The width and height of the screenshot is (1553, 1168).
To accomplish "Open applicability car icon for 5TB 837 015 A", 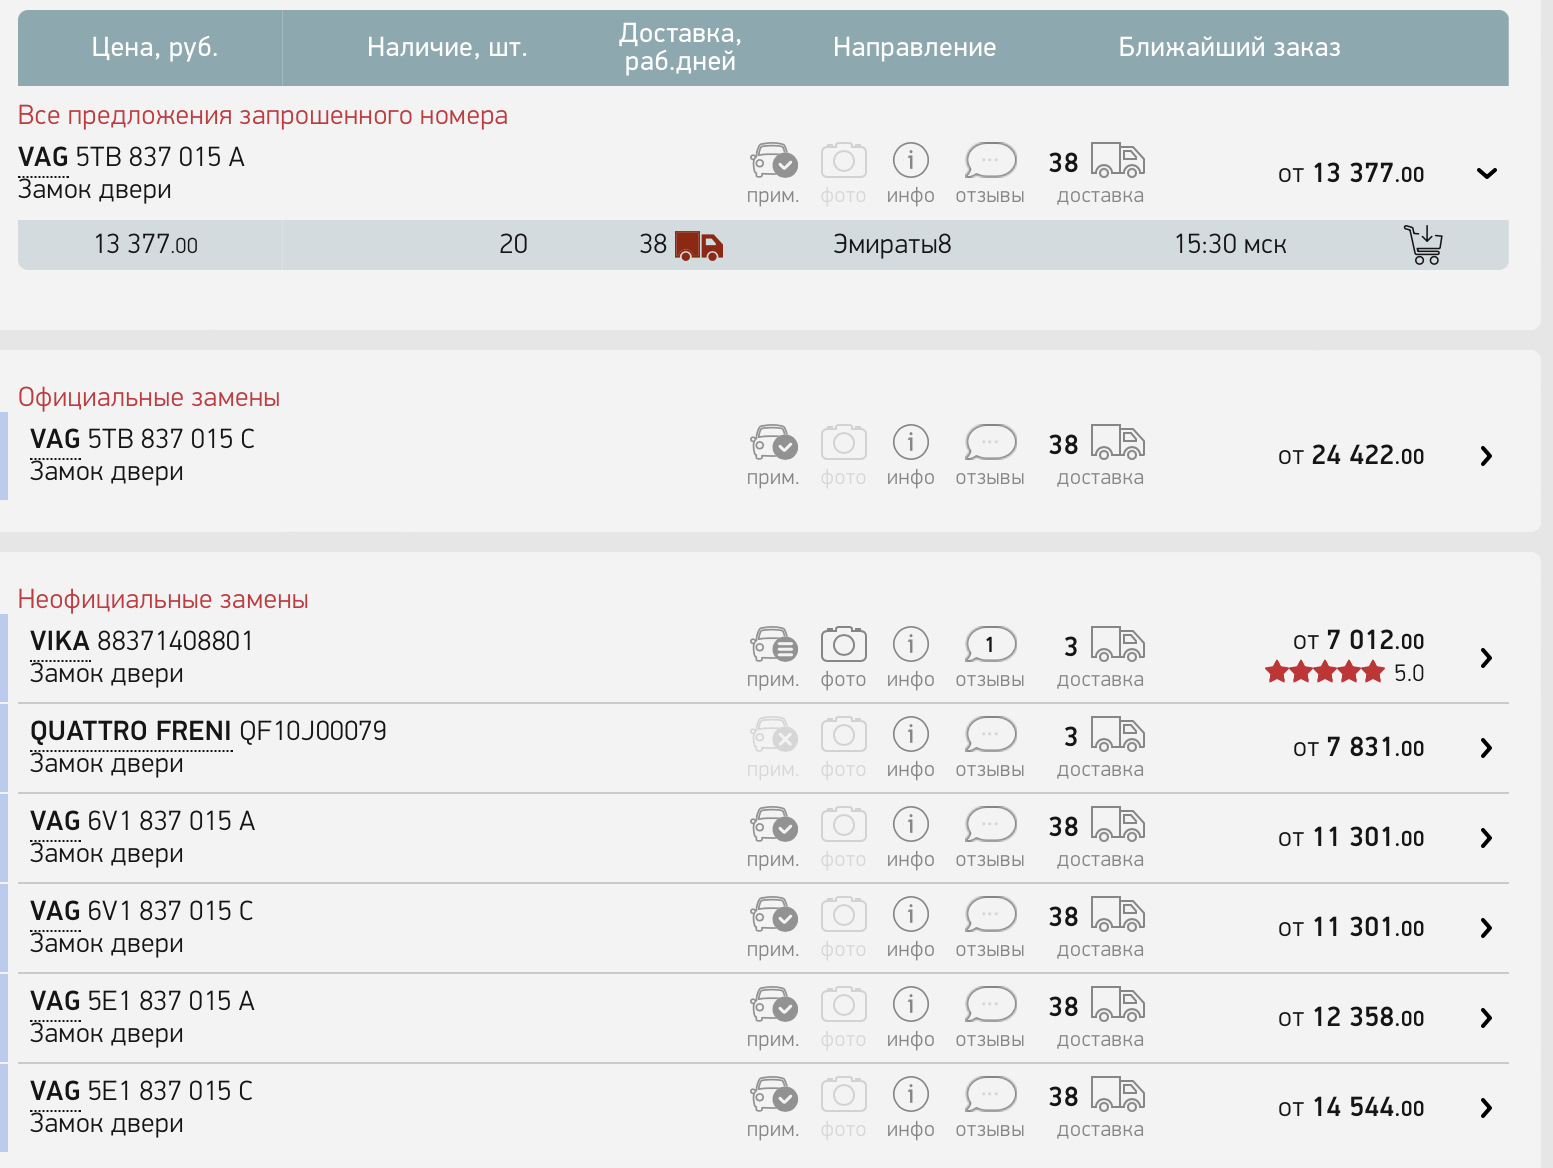I will coord(774,160).
